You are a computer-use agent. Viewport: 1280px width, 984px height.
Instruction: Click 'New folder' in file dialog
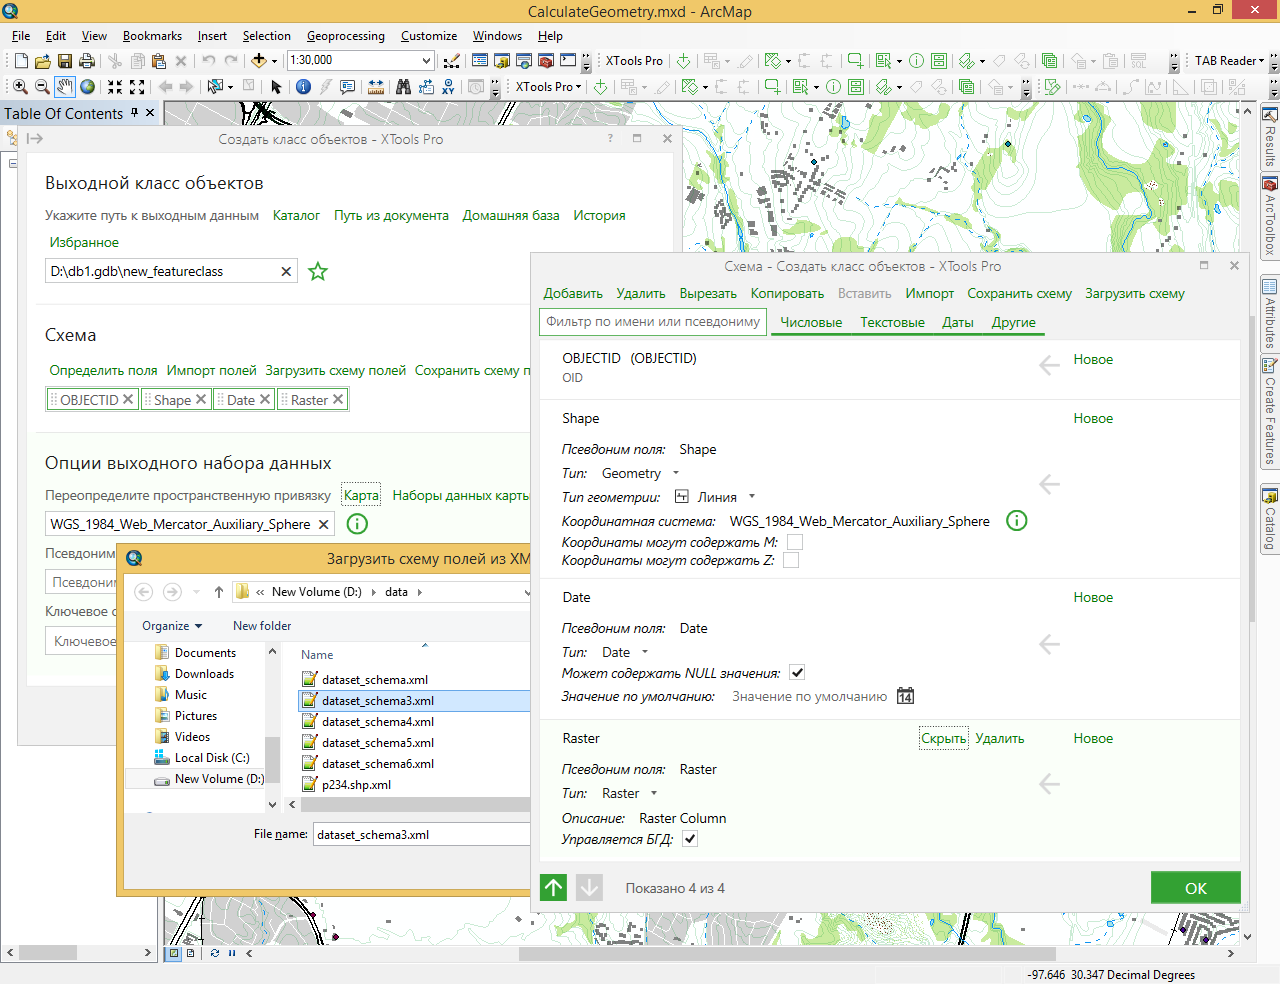click(x=262, y=626)
